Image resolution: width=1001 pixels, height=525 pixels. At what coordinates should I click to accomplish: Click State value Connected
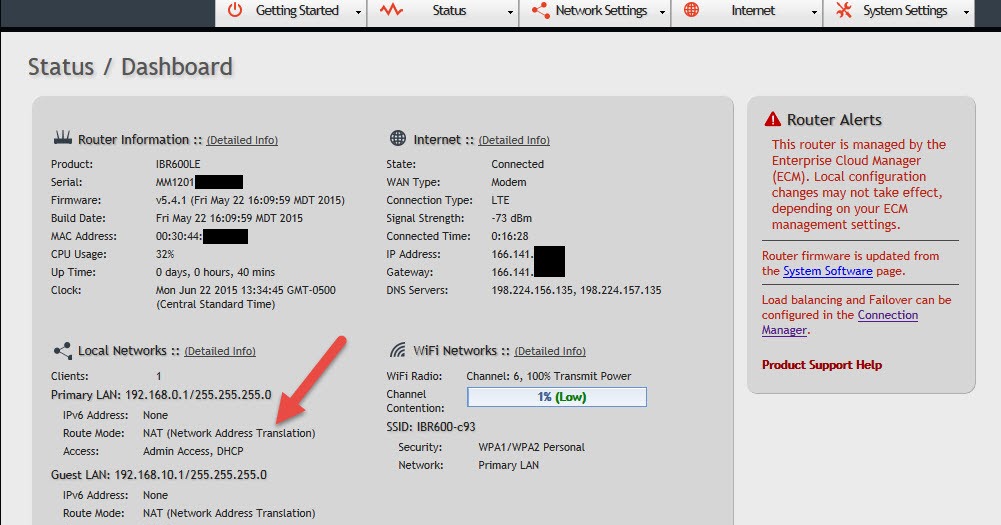(518, 164)
